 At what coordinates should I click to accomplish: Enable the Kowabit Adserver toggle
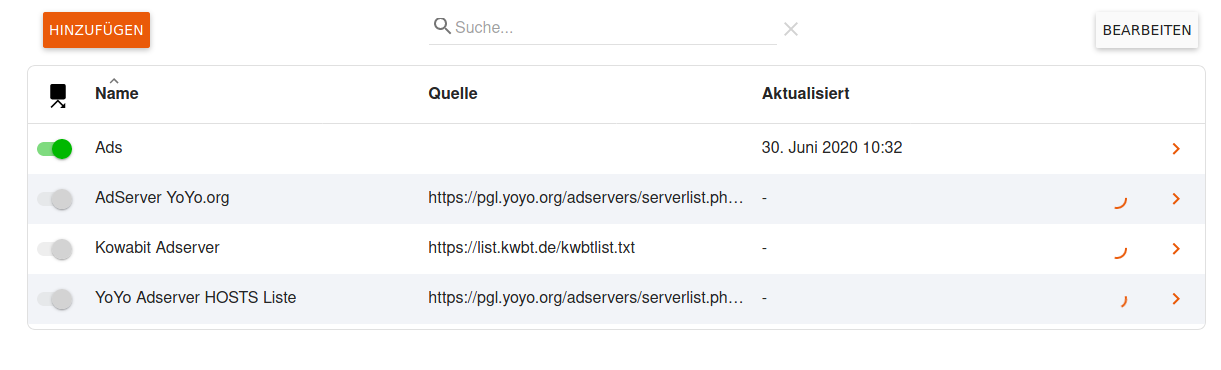click(x=55, y=249)
